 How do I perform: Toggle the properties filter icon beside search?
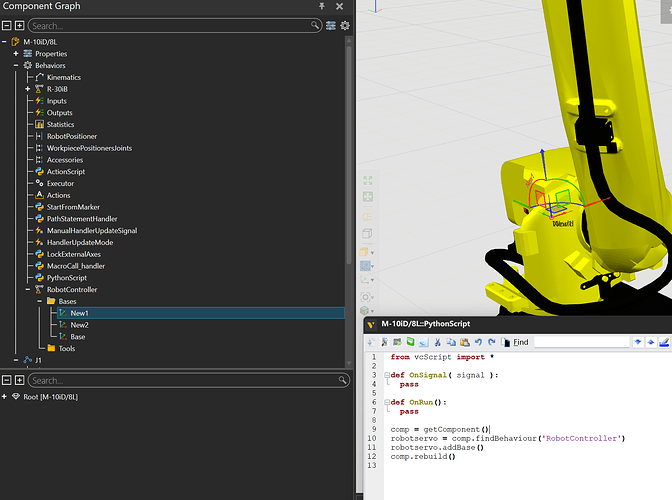pos(331,25)
